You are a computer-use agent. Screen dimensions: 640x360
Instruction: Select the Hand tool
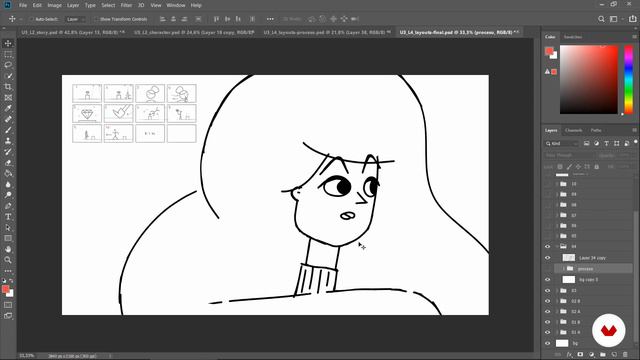pyautogui.click(x=8, y=249)
